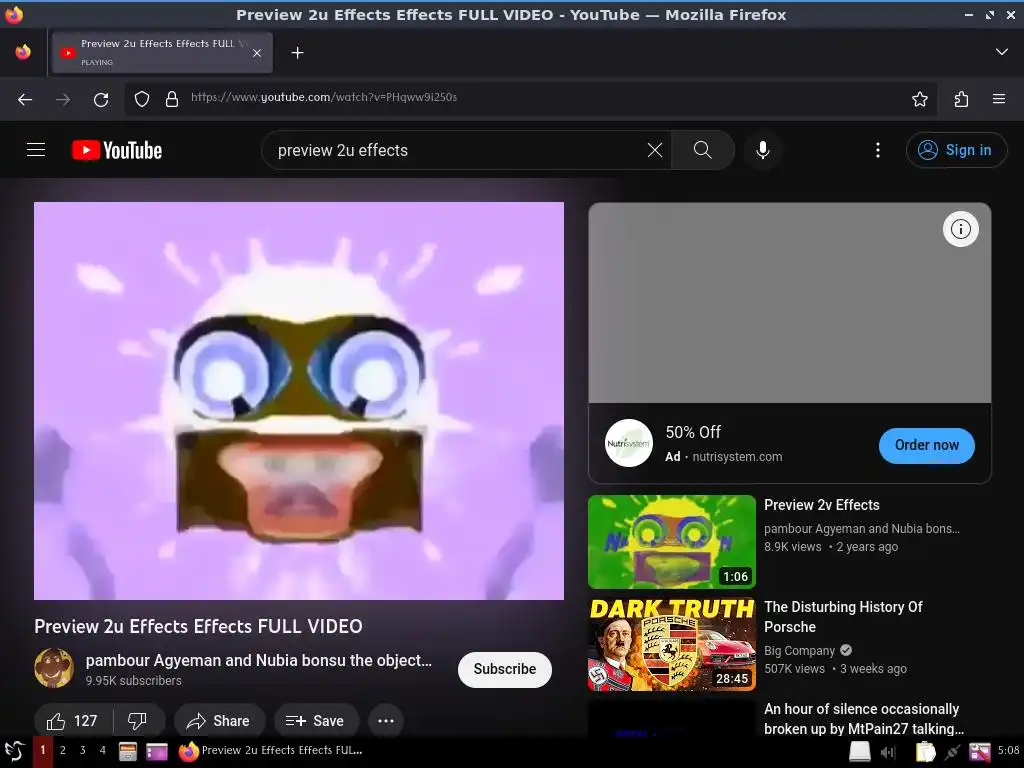Open Firefox View pinned icon

(23, 52)
